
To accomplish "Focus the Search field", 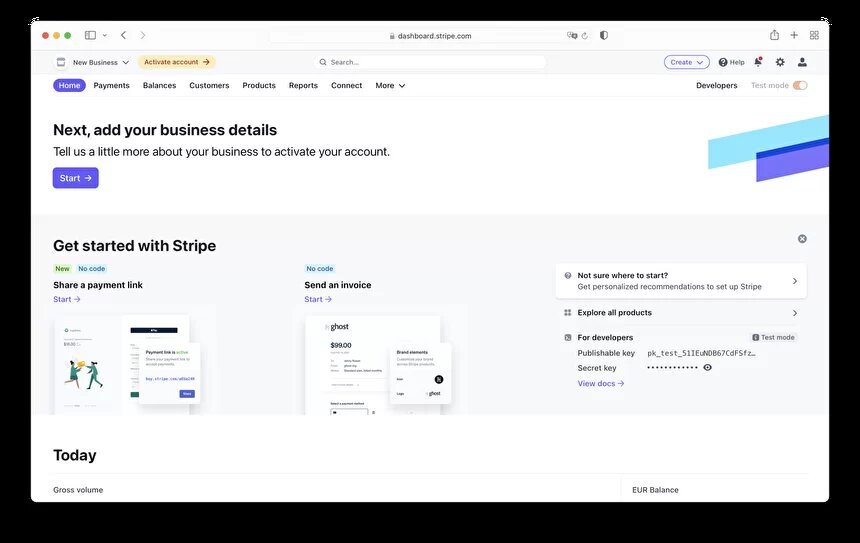I will [430, 62].
